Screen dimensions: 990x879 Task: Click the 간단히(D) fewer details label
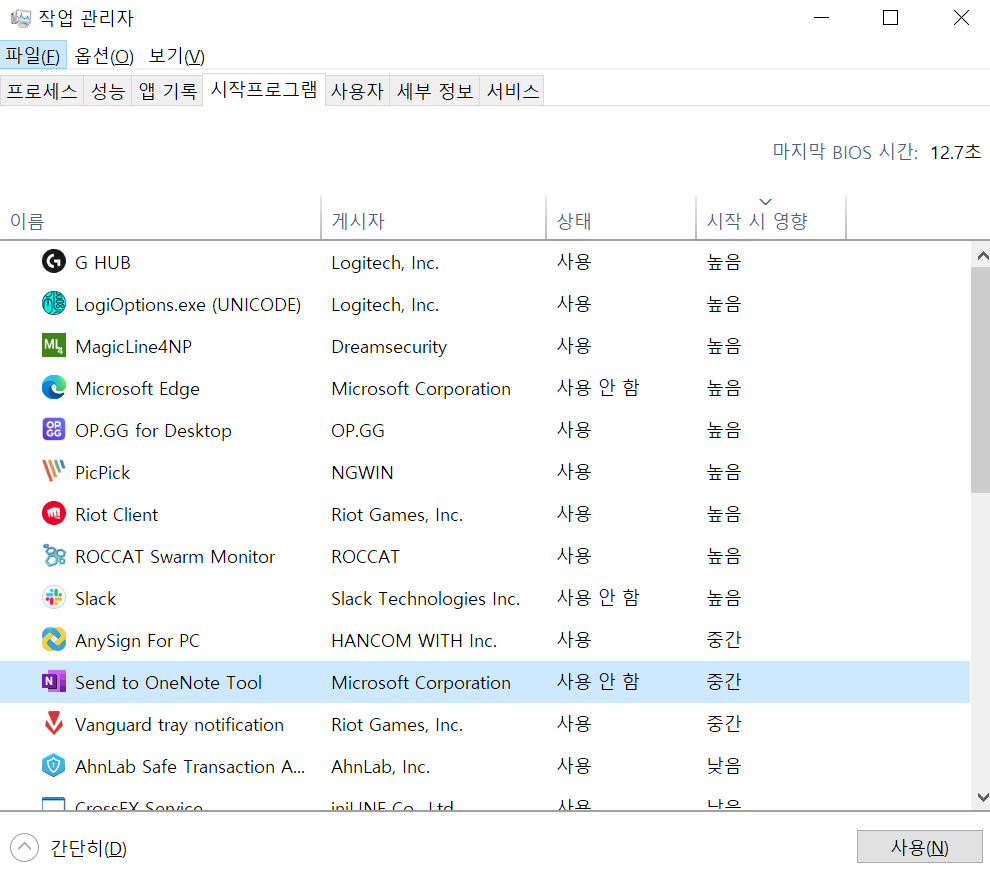pos(88,848)
